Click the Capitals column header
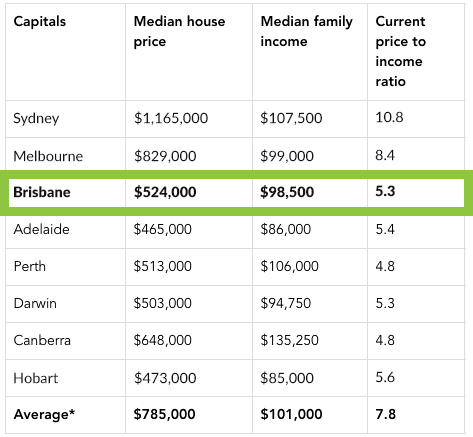Screen dimensions: 473x437 (40, 22)
